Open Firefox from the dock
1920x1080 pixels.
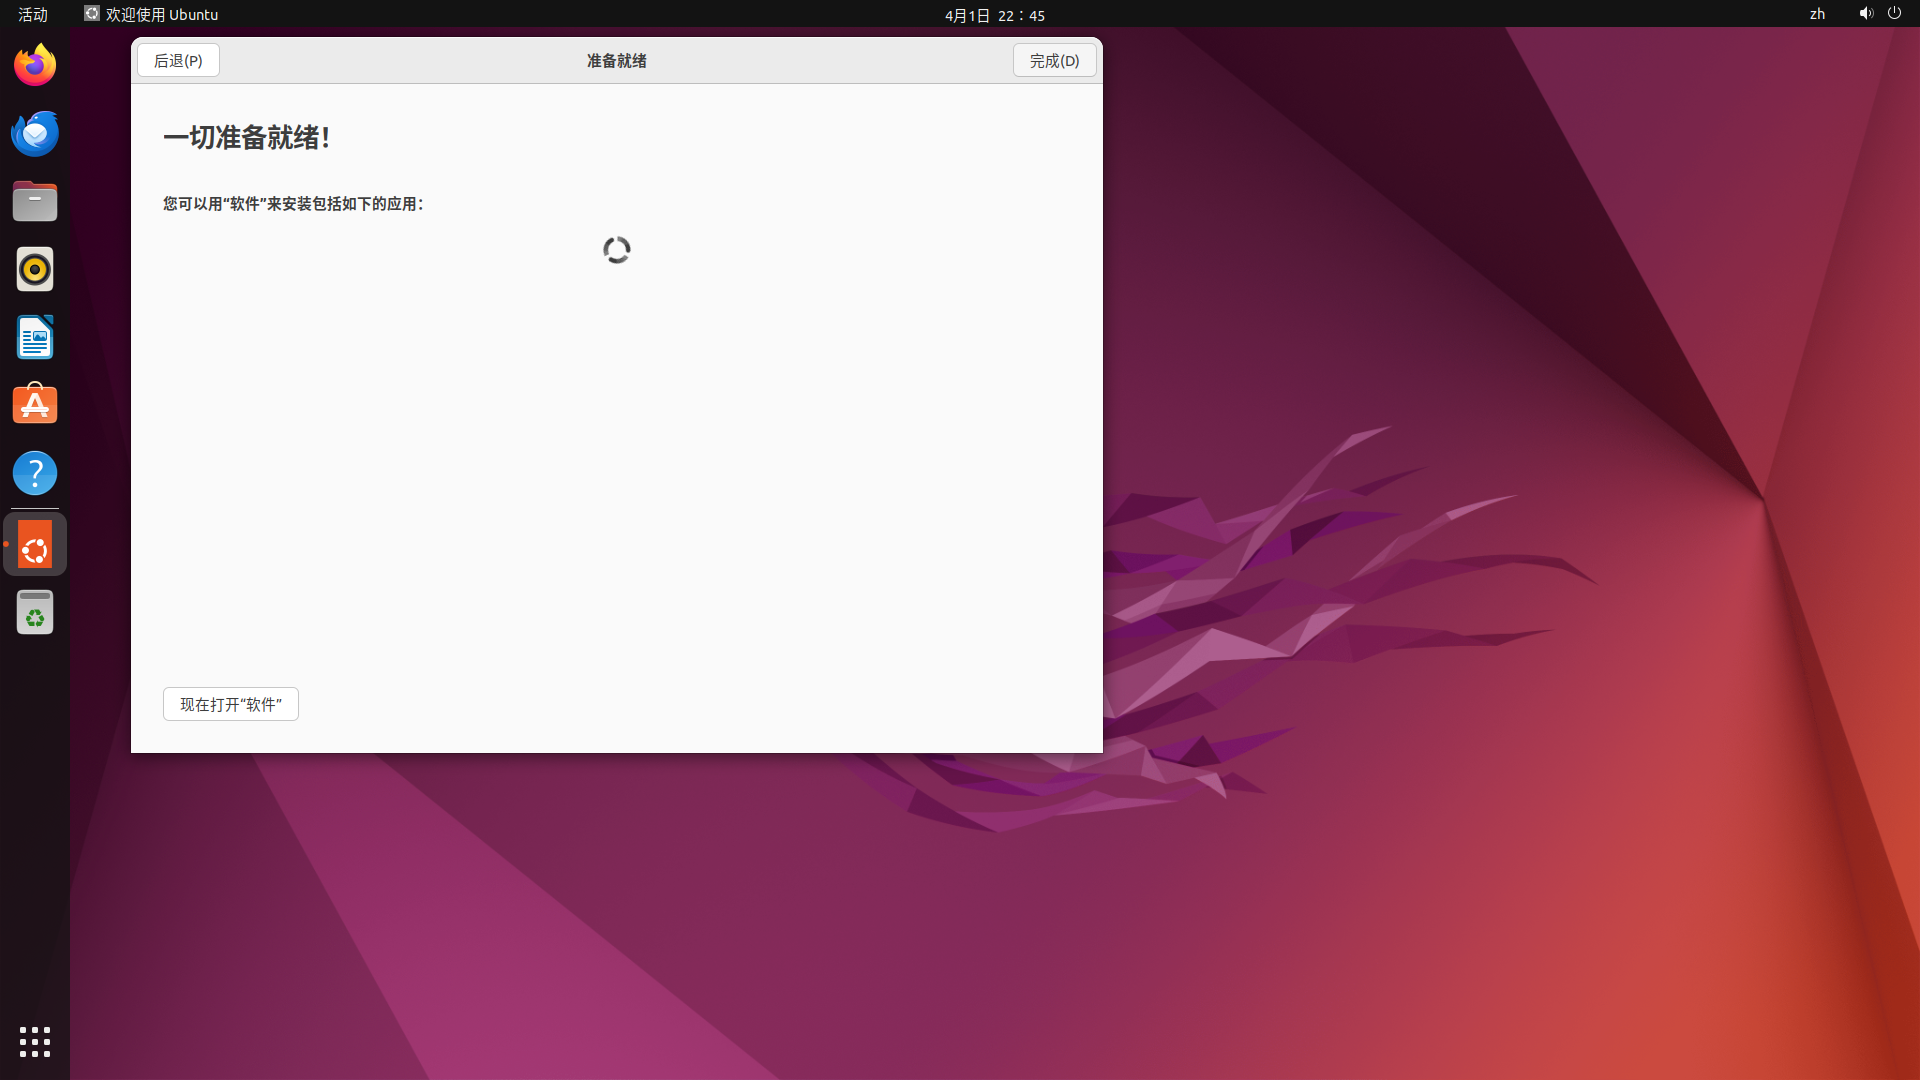(35, 66)
